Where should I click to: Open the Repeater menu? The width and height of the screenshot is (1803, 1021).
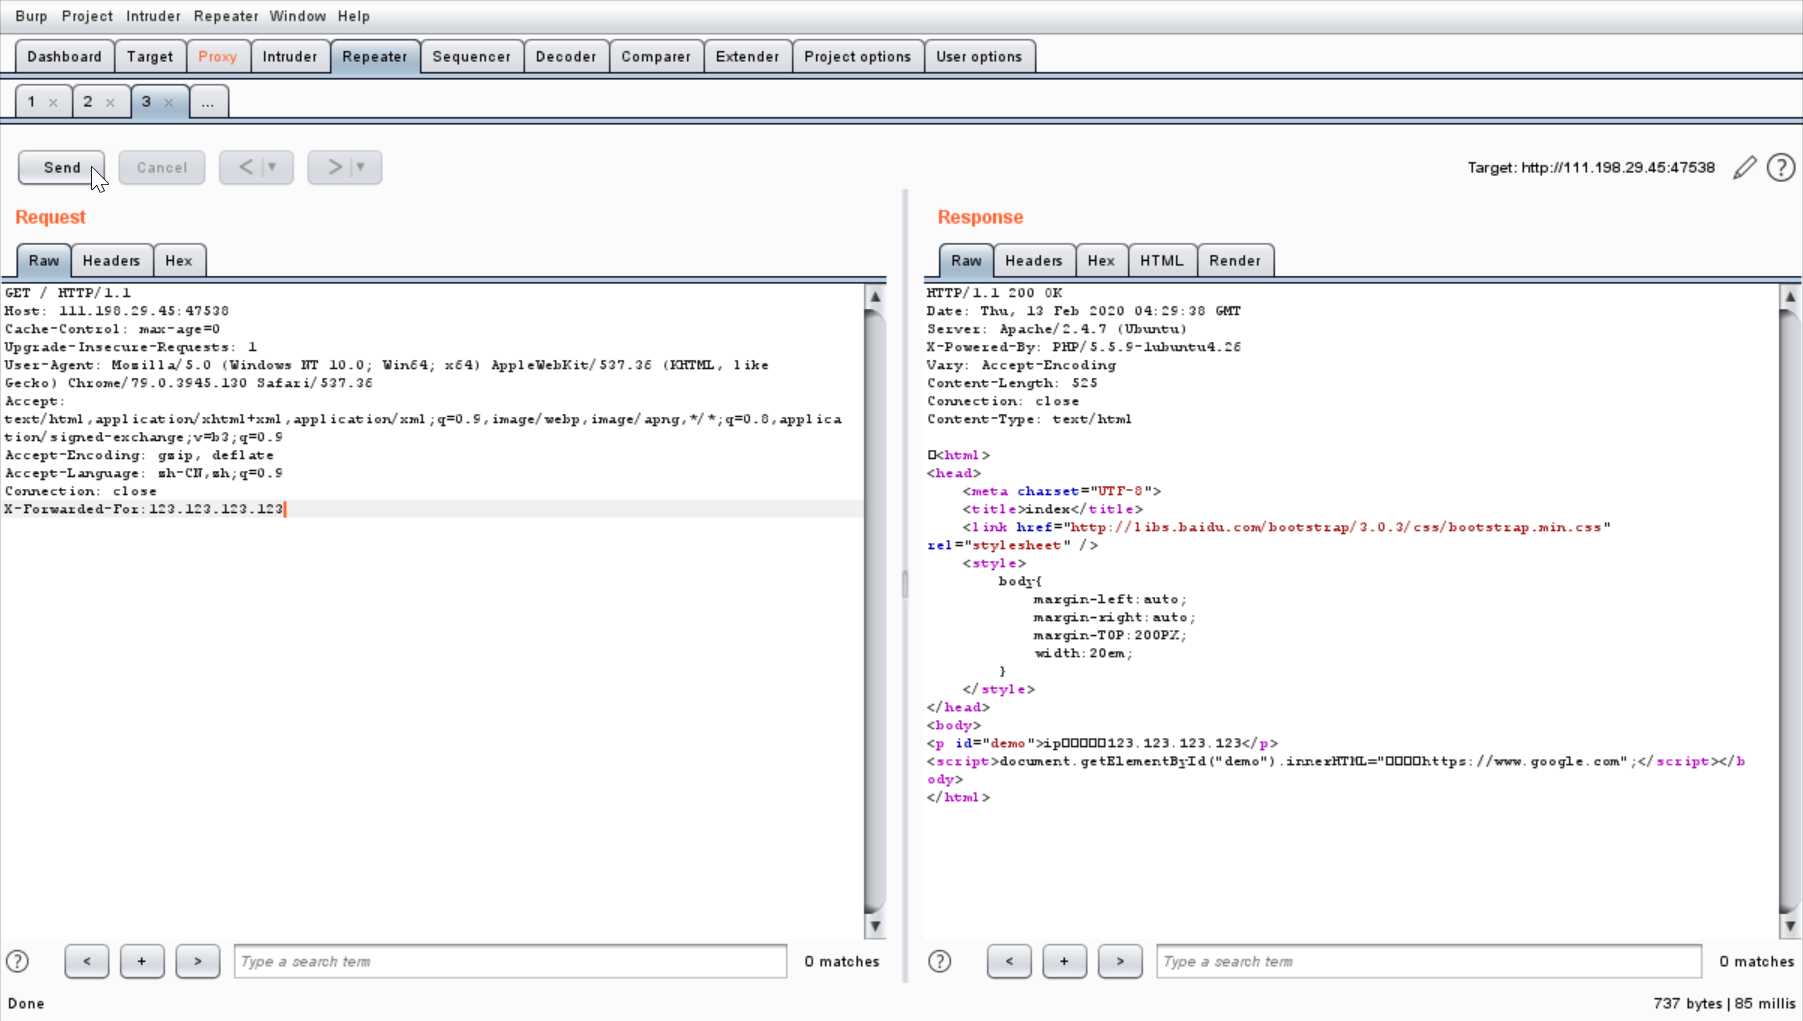pyautogui.click(x=226, y=16)
